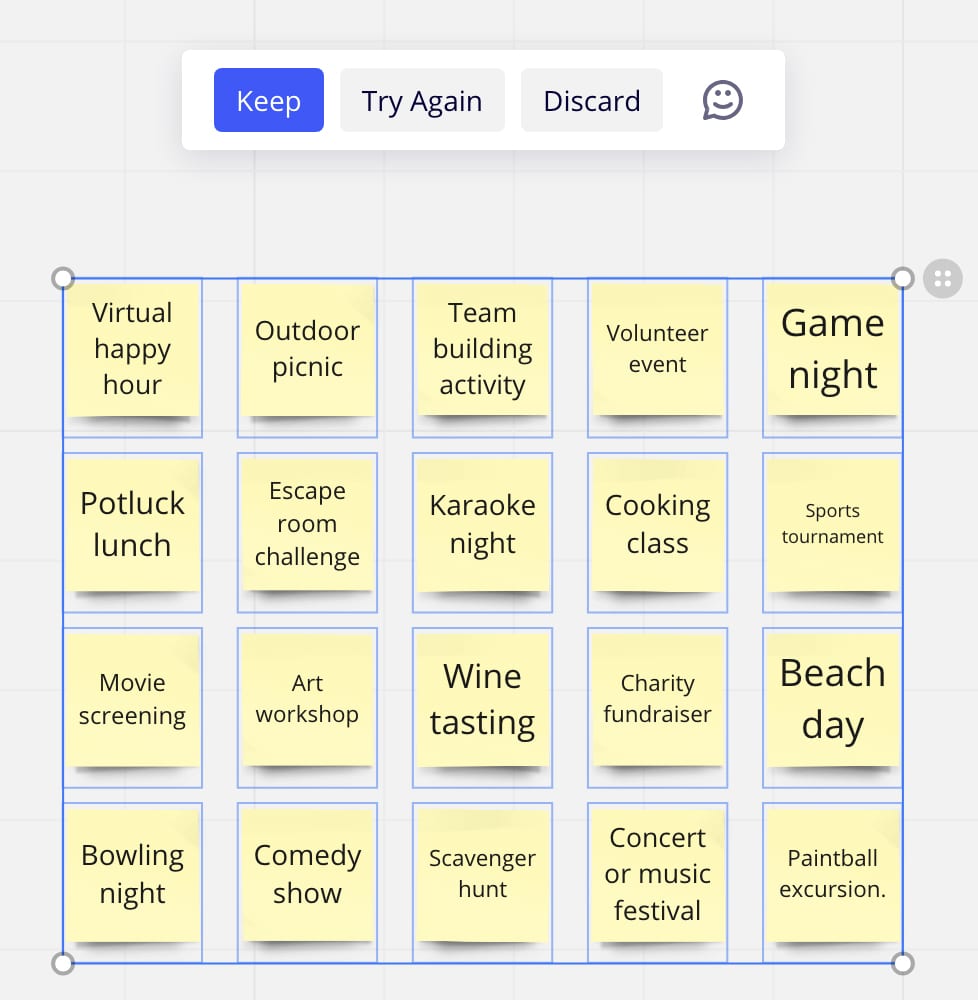Select the Virtual happy hour sticky note
Image resolution: width=978 pixels, height=1000 pixels.
click(x=132, y=349)
